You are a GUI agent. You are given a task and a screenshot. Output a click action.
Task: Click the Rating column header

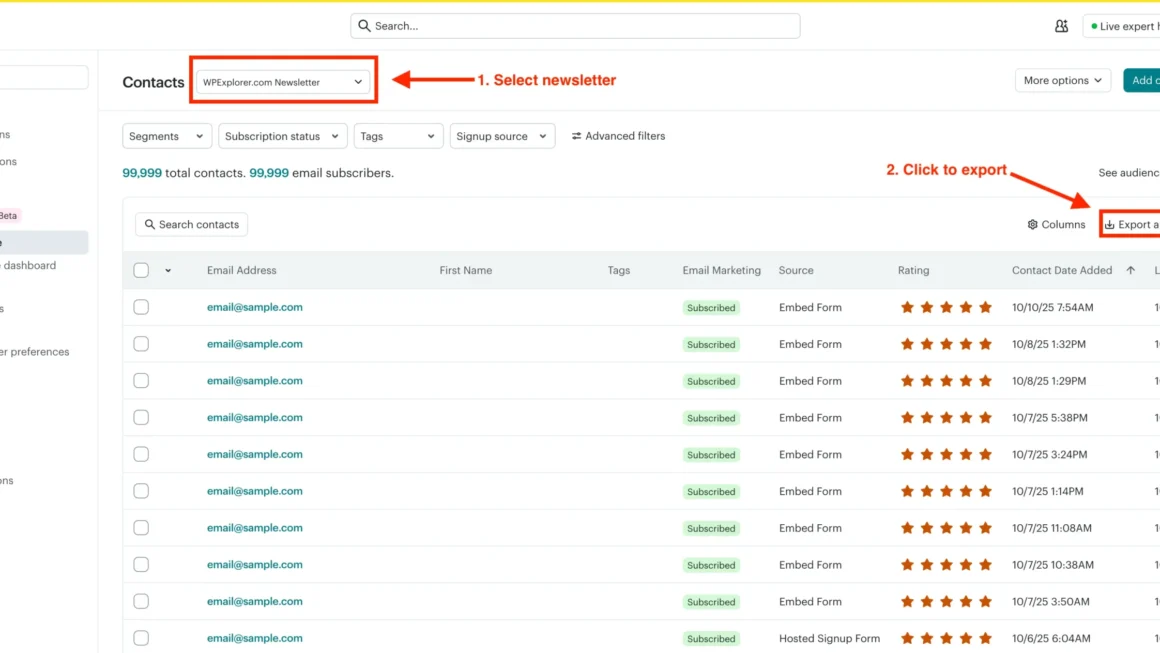click(x=913, y=270)
